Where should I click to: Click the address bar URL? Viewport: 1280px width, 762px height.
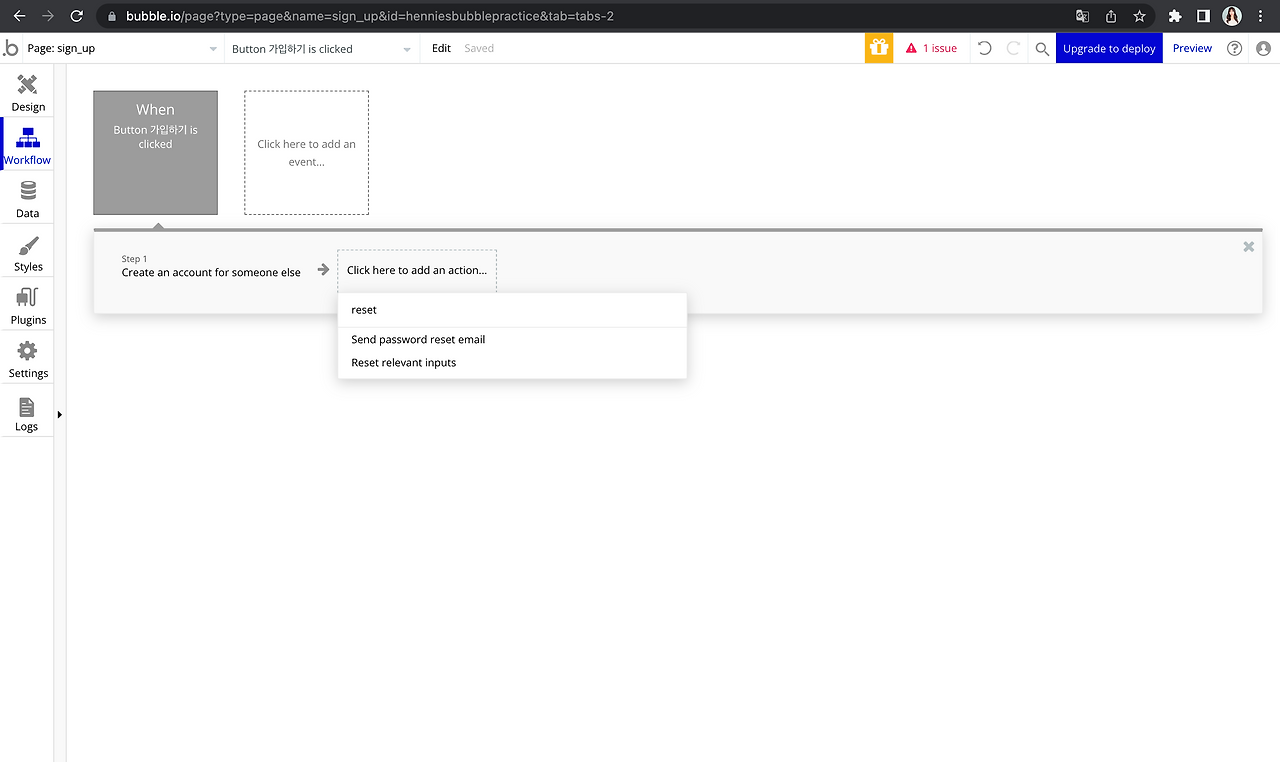coord(370,16)
